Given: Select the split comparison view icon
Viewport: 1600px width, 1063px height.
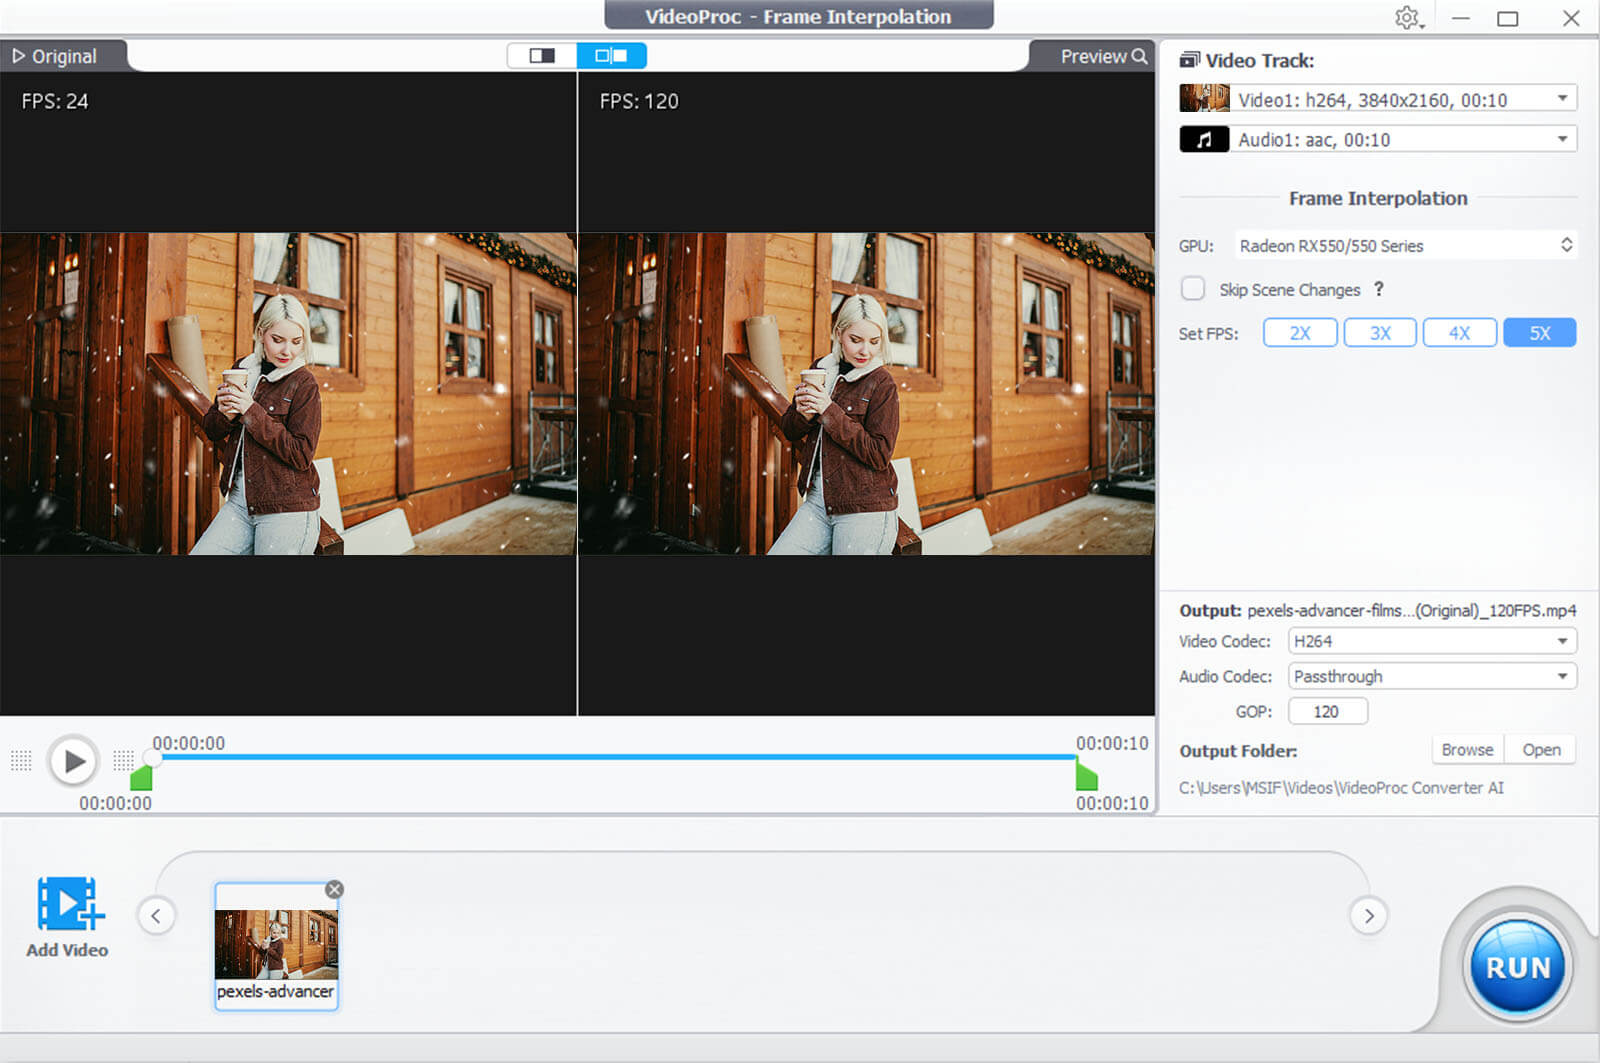Looking at the screenshot, I should (611, 55).
